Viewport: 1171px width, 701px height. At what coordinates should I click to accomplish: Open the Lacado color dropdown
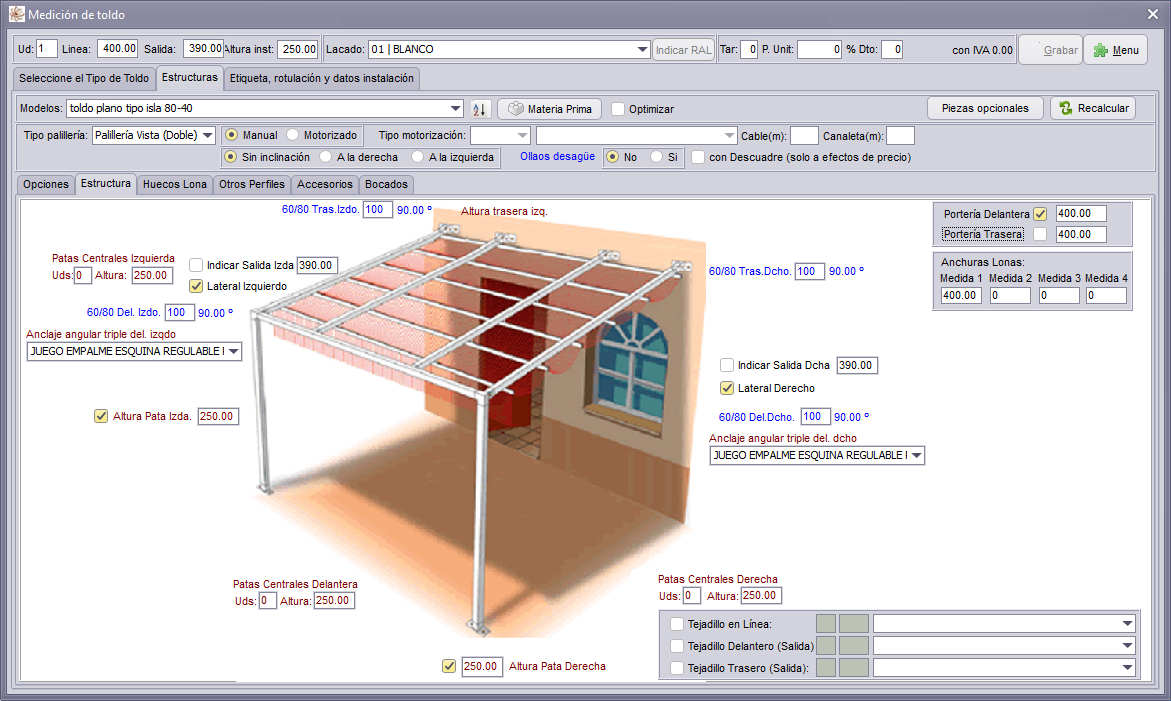coord(642,49)
